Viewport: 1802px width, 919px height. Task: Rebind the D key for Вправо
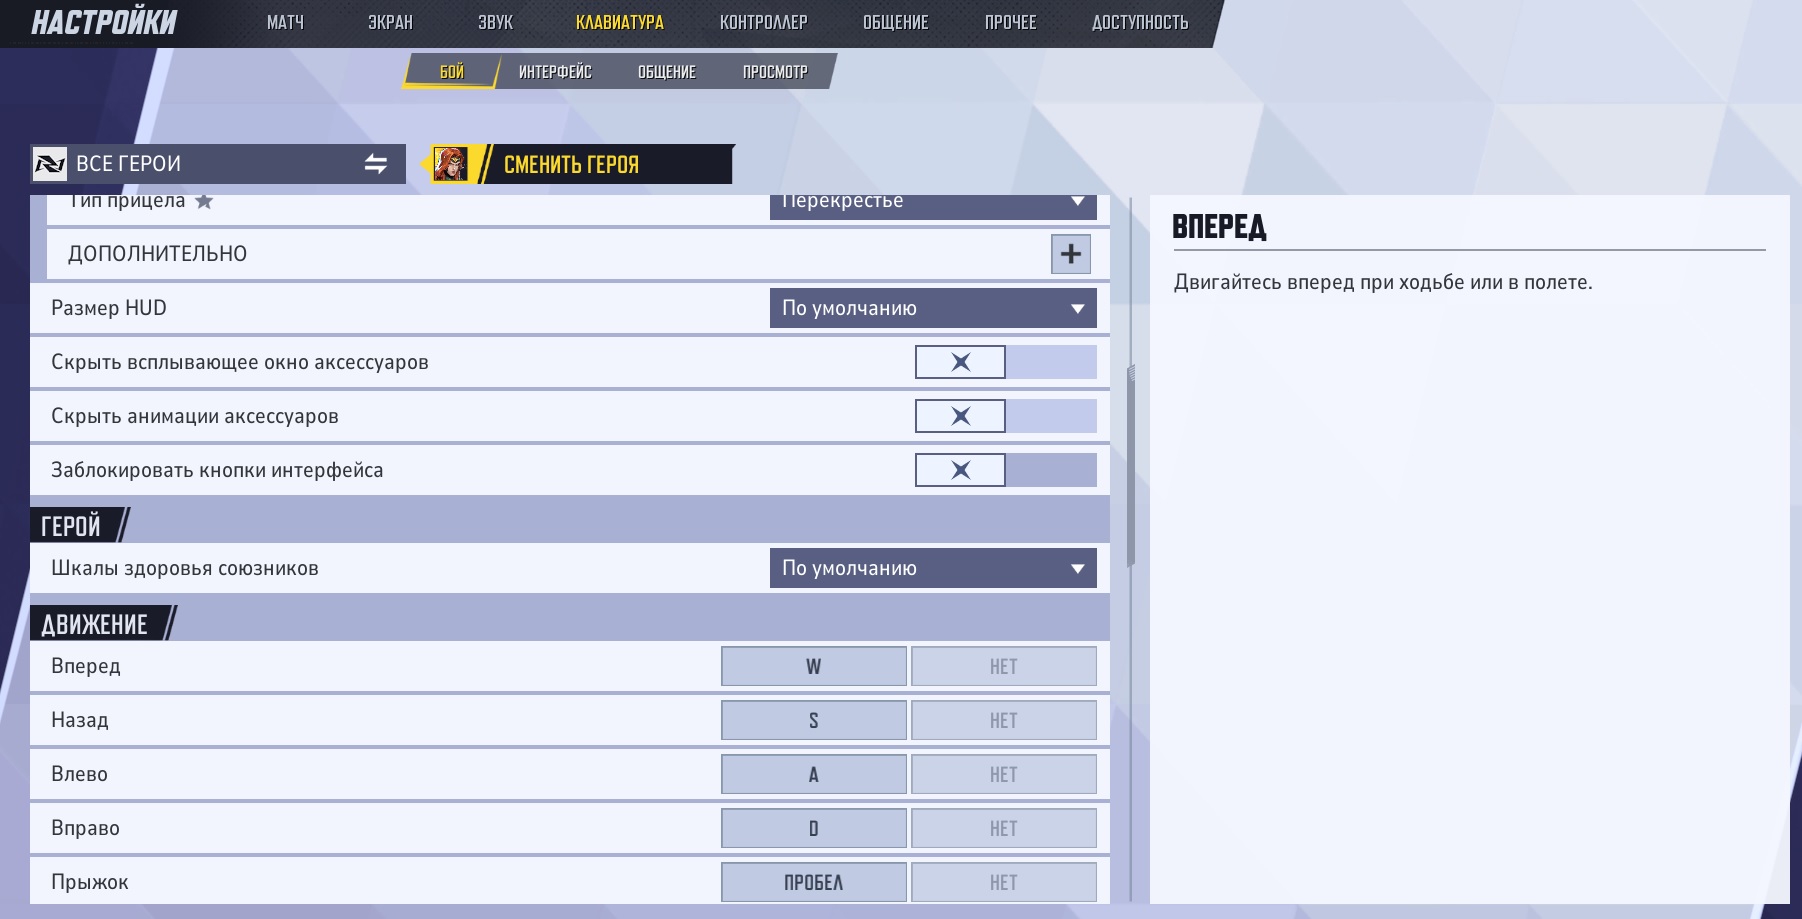pyautogui.click(x=814, y=828)
